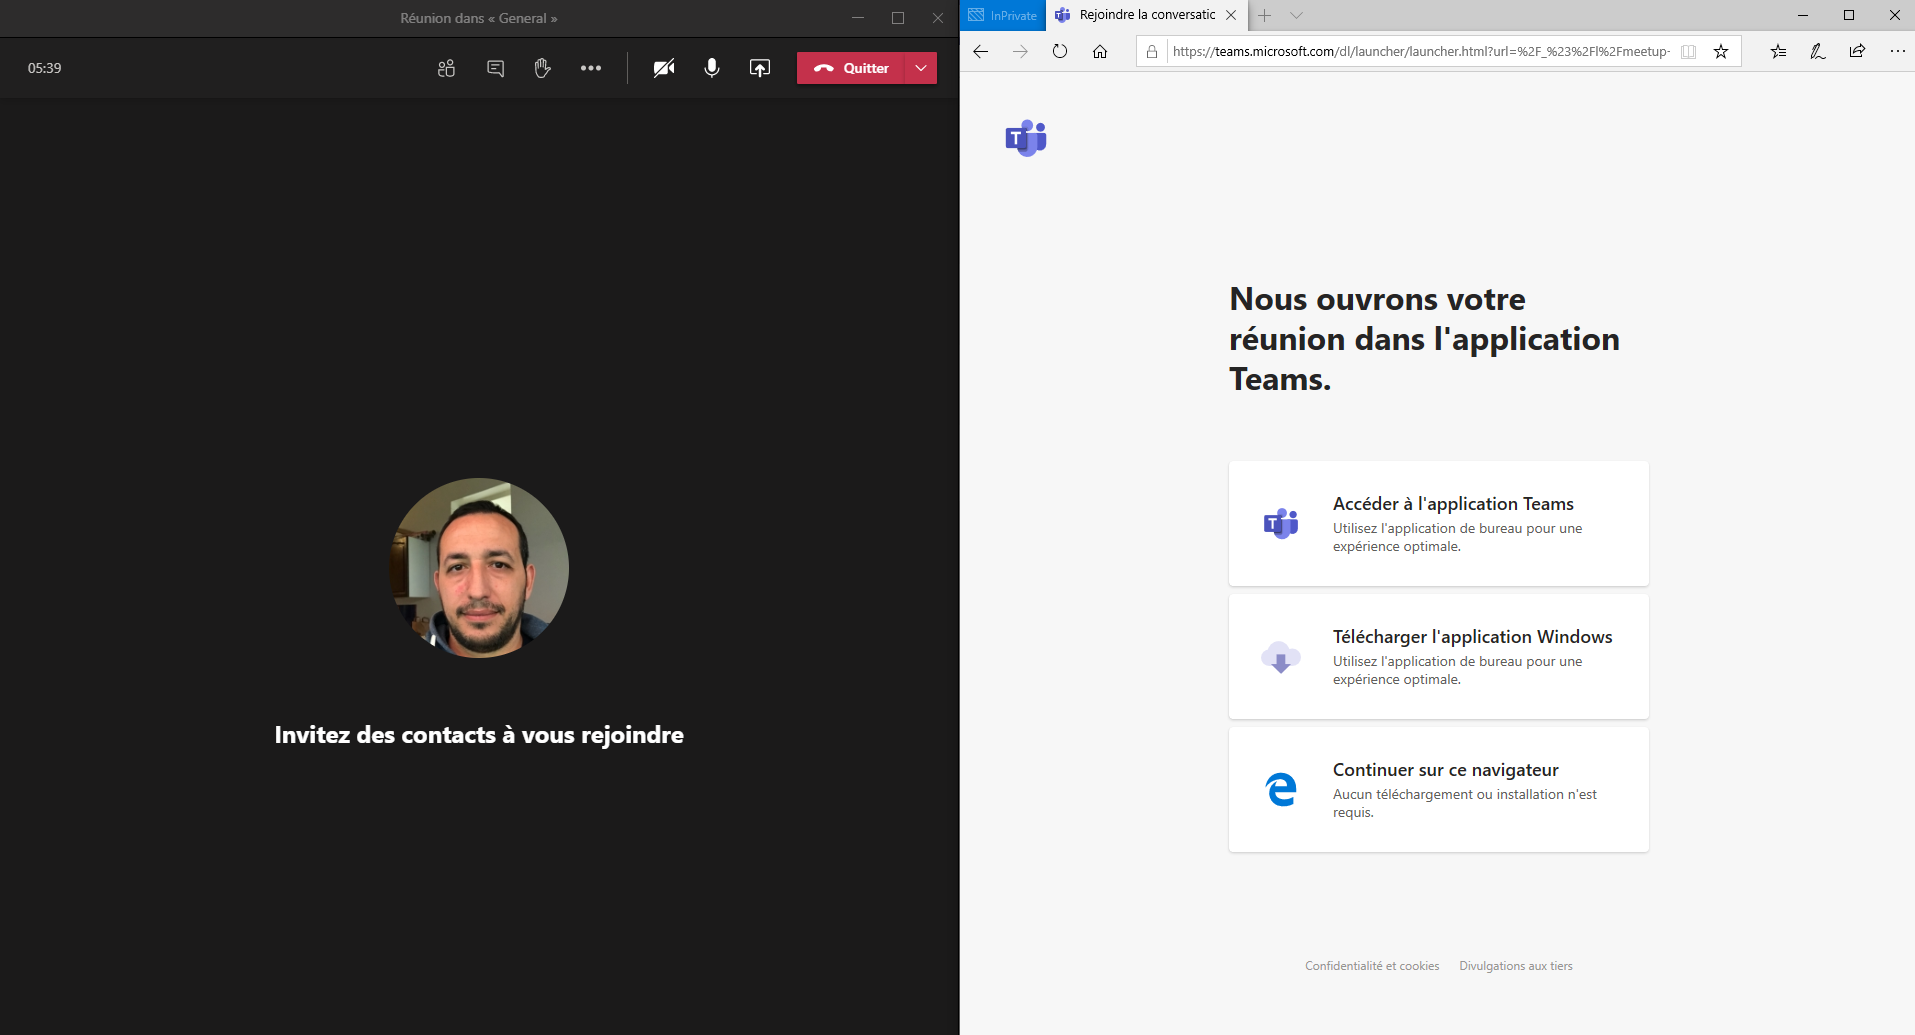
Task: Open more actions ellipsis in meeting toolbar
Action: (591, 68)
